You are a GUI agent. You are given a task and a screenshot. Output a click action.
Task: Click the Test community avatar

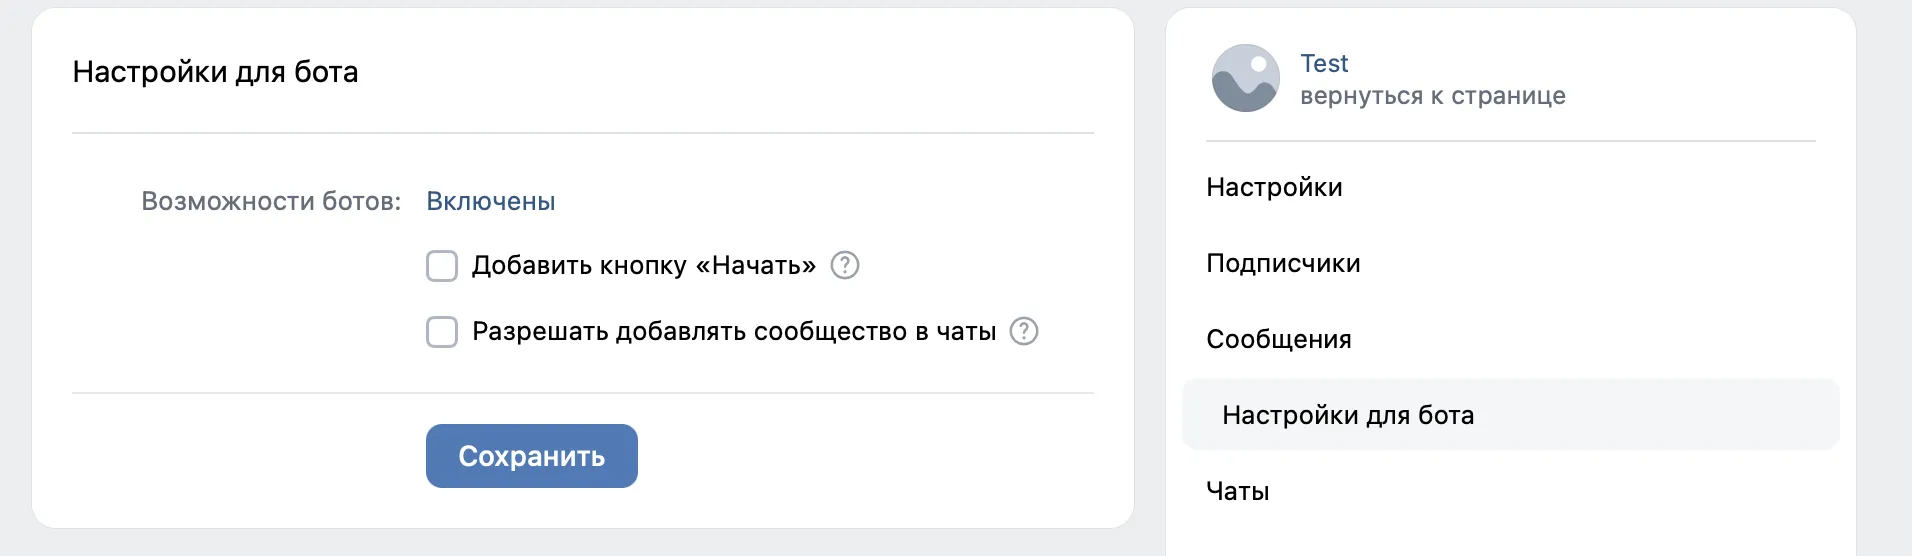[x=1245, y=78]
